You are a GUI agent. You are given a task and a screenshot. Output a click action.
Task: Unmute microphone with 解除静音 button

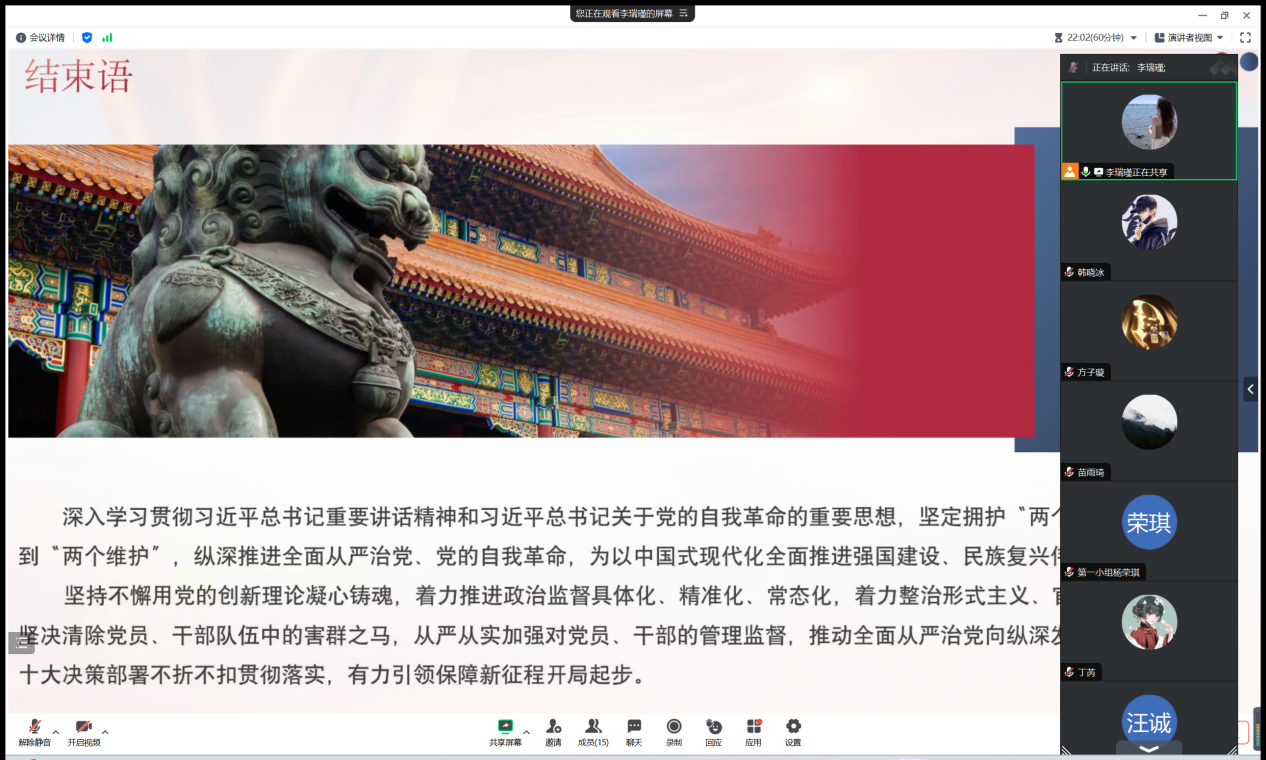coord(34,731)
